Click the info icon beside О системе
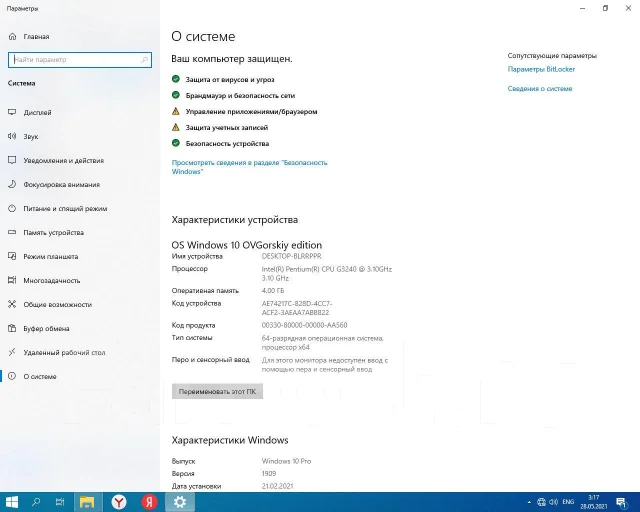The width and height of the screenshot is (640, 512). (12, 376)
